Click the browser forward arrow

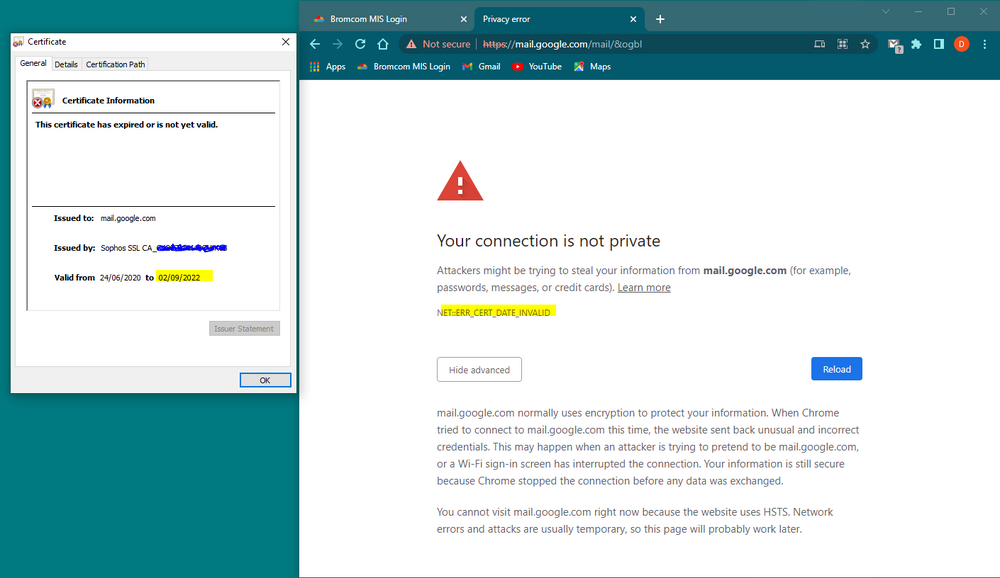pos(337,44)
